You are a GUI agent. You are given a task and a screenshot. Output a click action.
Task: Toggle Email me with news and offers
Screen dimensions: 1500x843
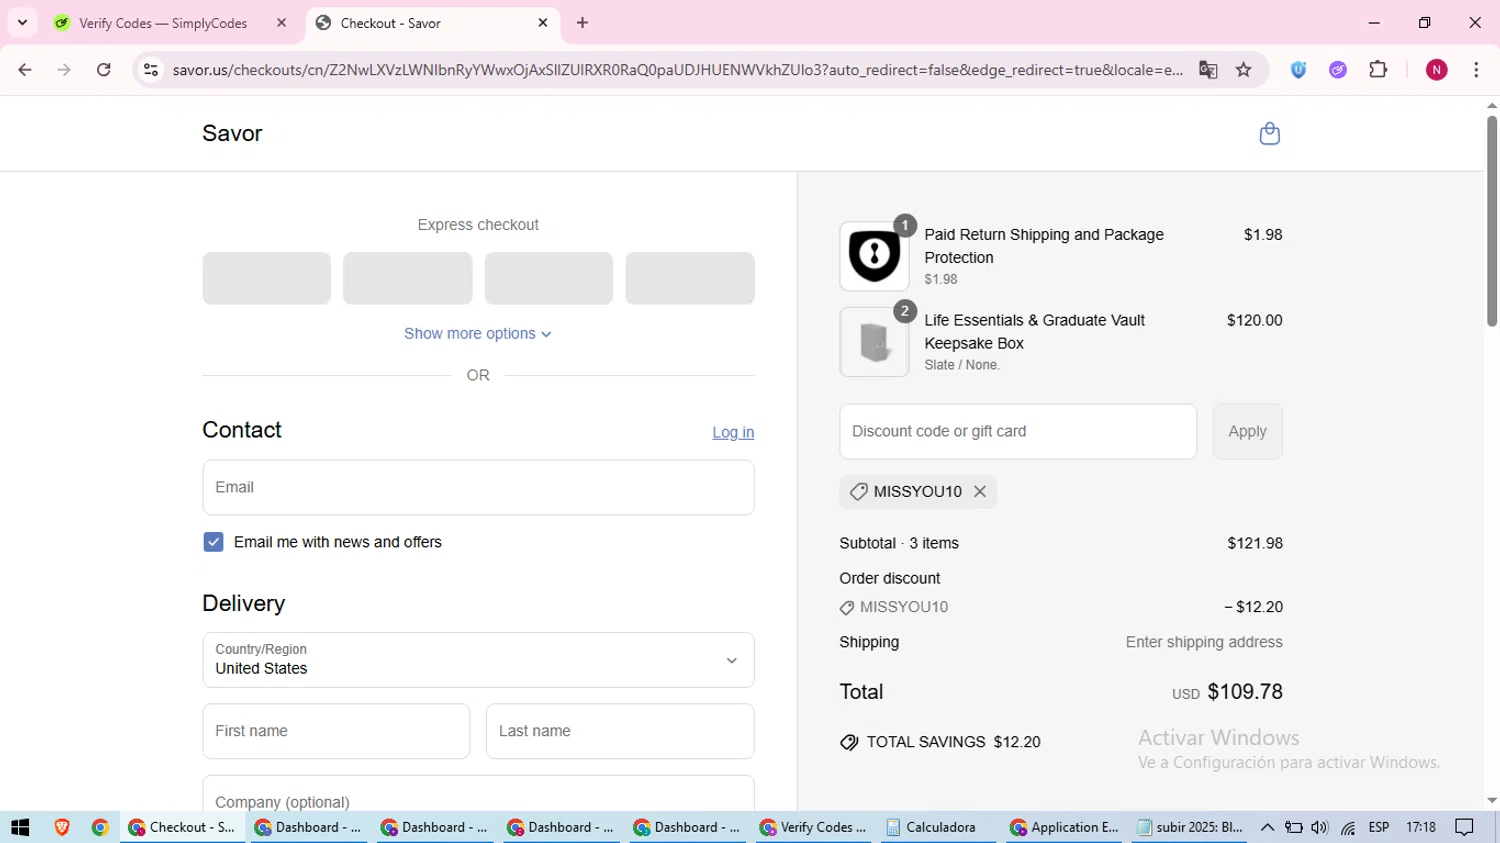[x=213, y=542]
